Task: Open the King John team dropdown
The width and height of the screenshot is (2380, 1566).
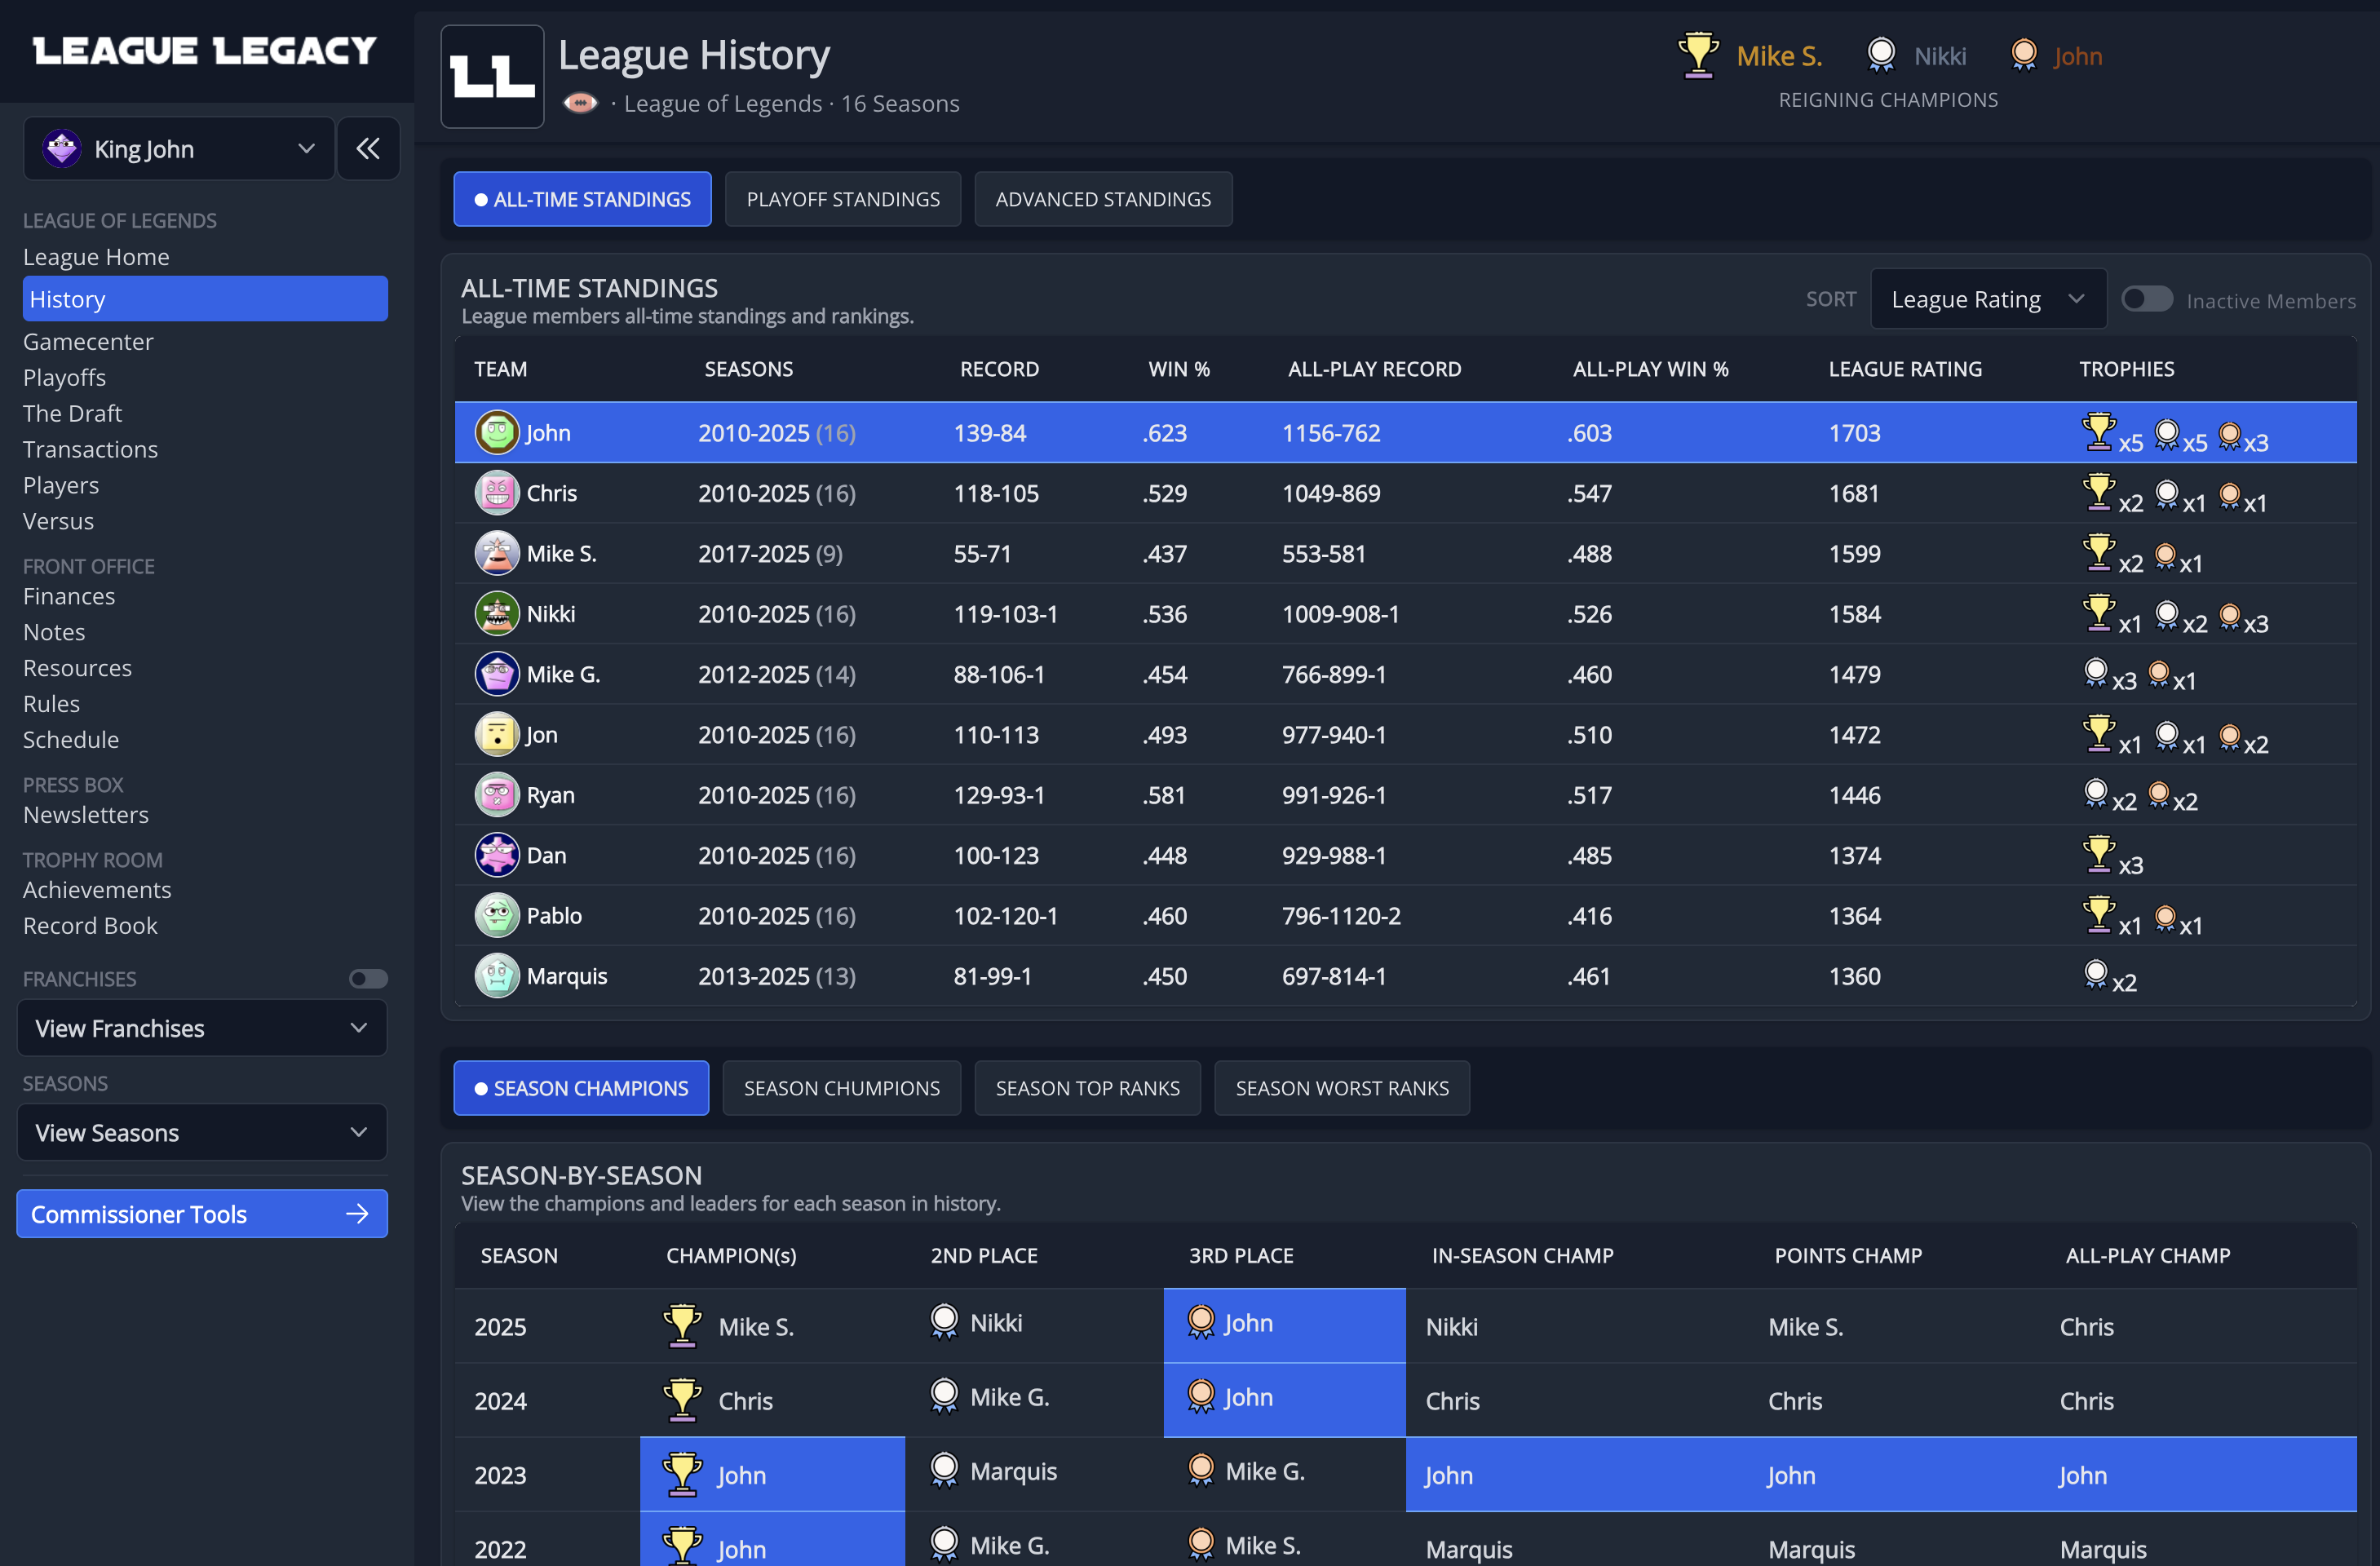Action: tap(179, 149)
